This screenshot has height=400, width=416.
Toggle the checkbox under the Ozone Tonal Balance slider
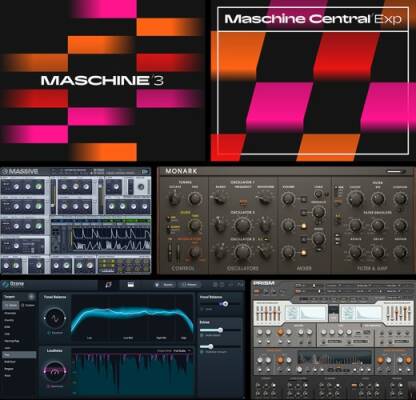click(202, 309)
